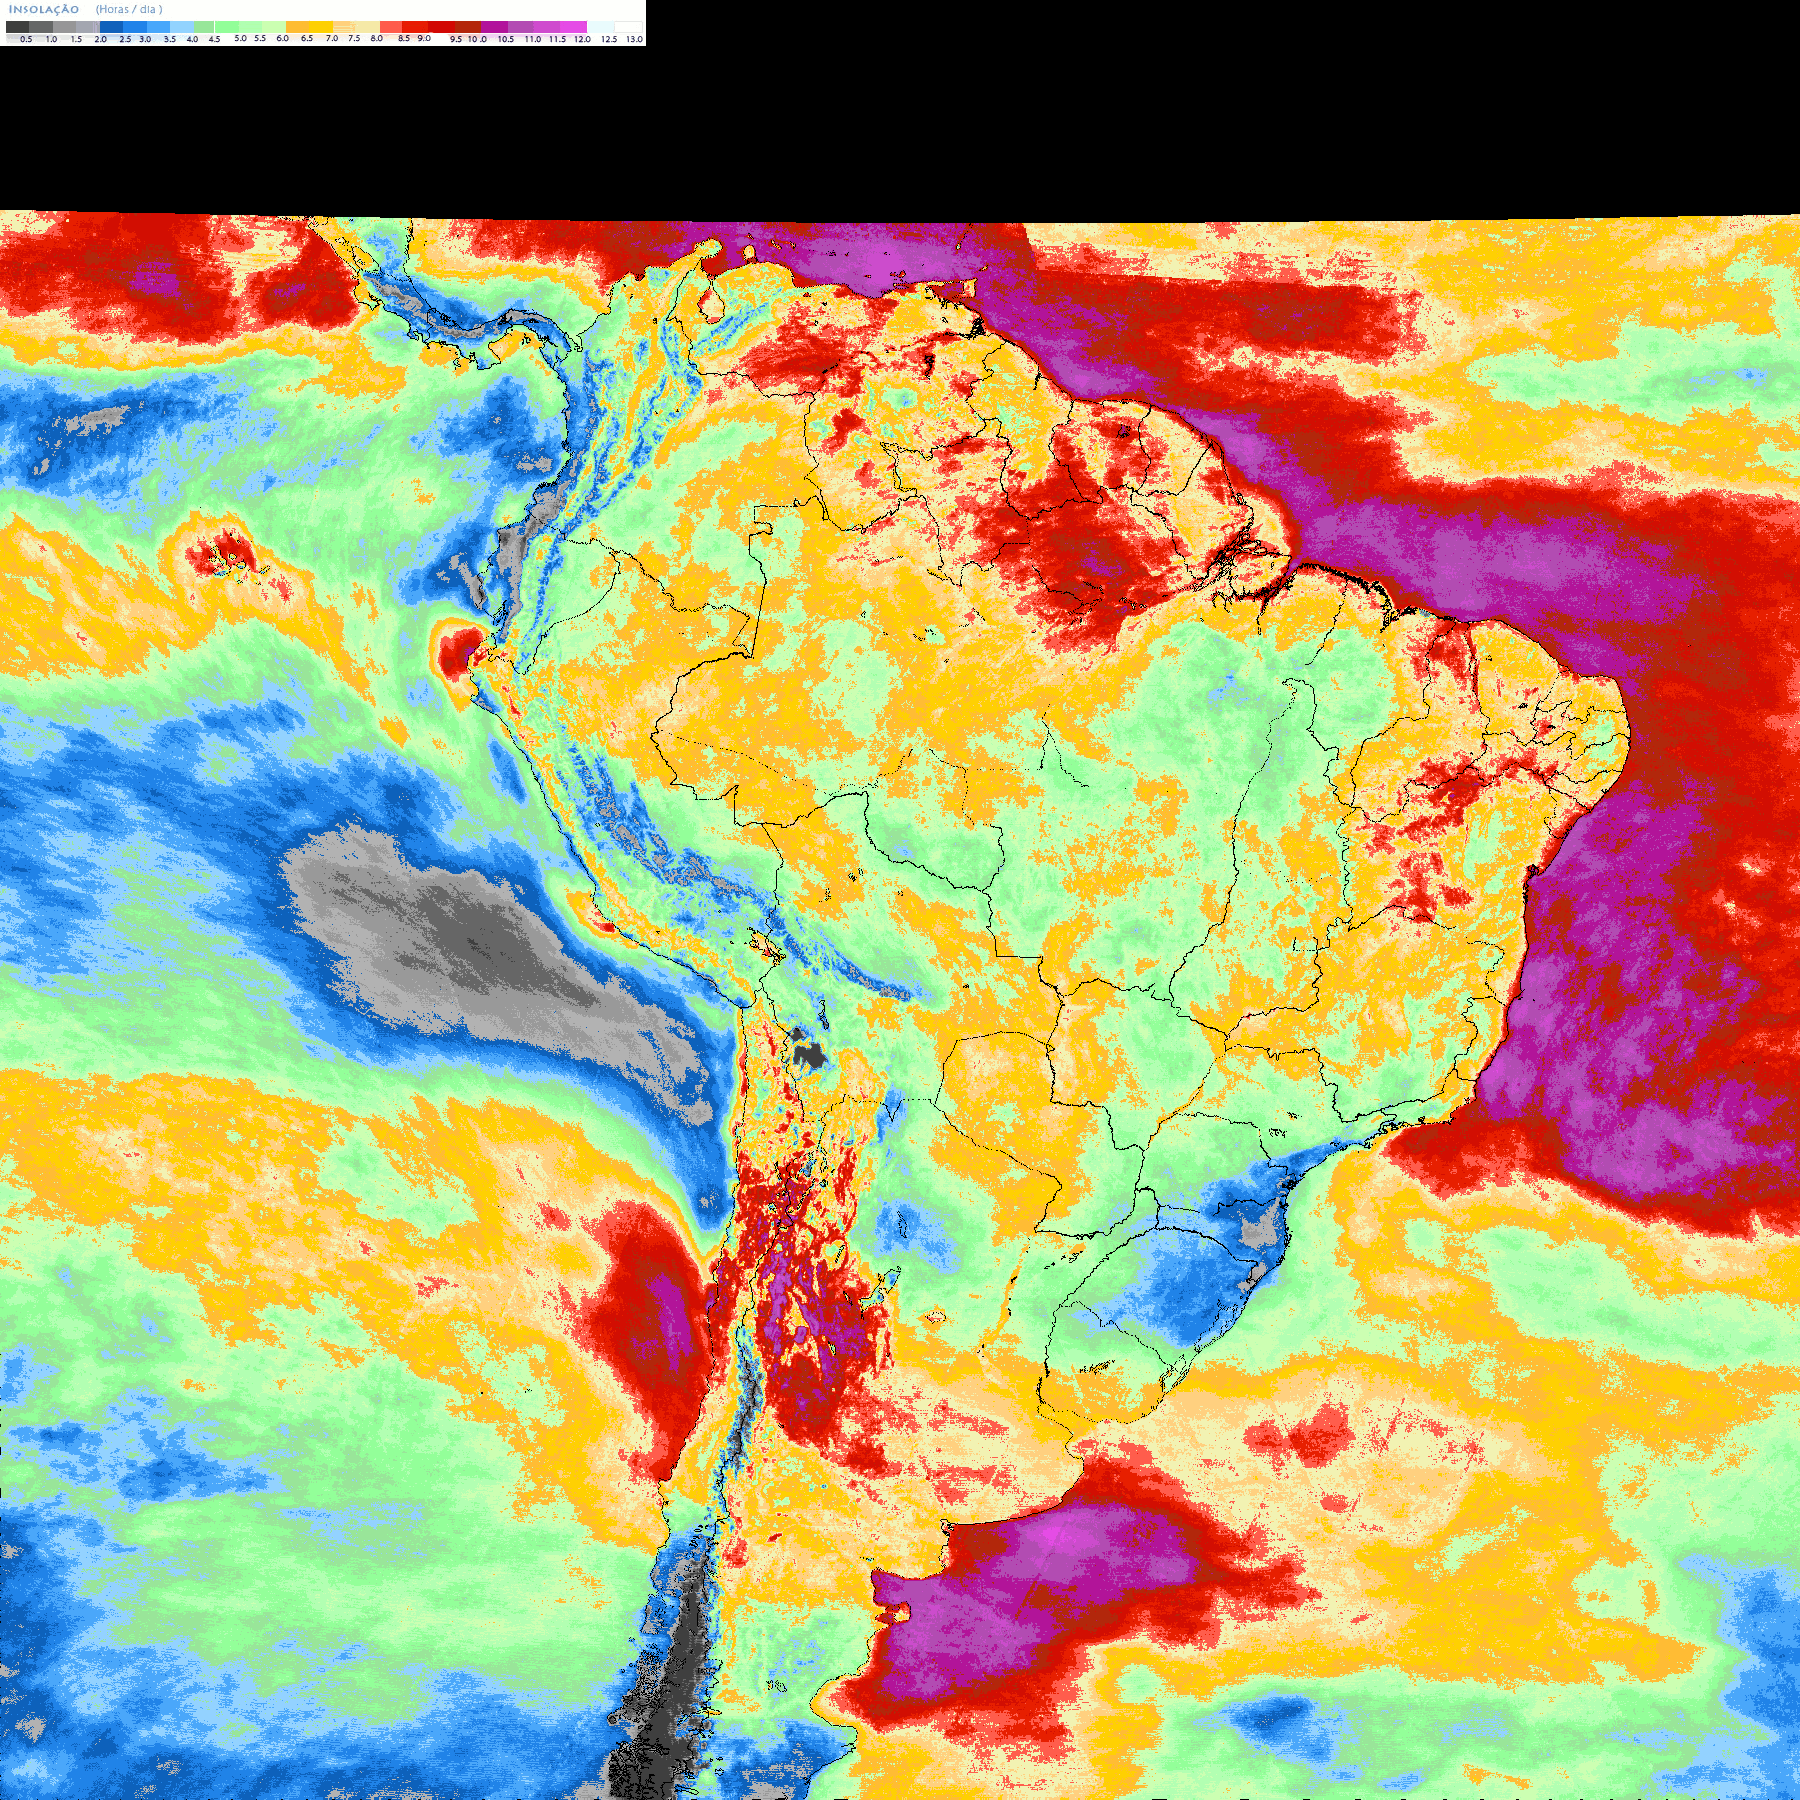
Task: Click the '6.0' legend value
Action: [x=282, y=38]
